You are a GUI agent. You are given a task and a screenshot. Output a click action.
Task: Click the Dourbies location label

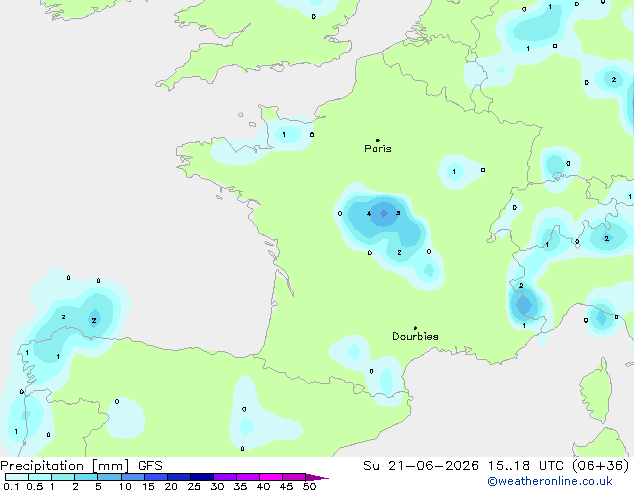tap(415, 336)
